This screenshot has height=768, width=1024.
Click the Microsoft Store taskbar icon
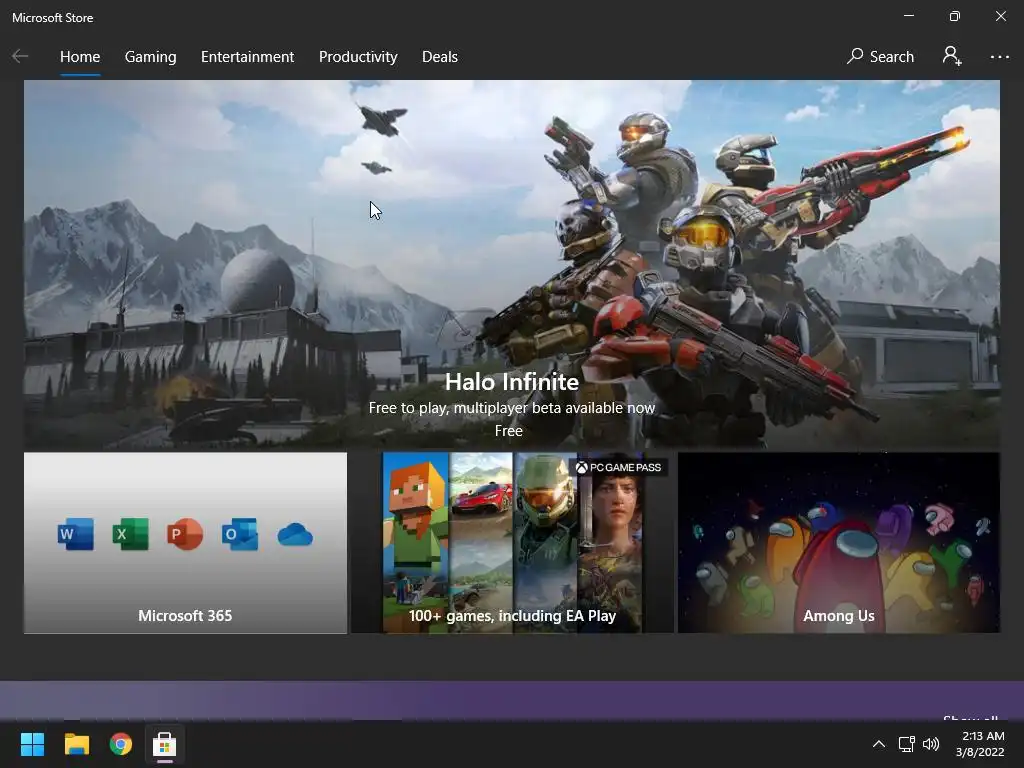pyautogui.click(x=165, y=744)
